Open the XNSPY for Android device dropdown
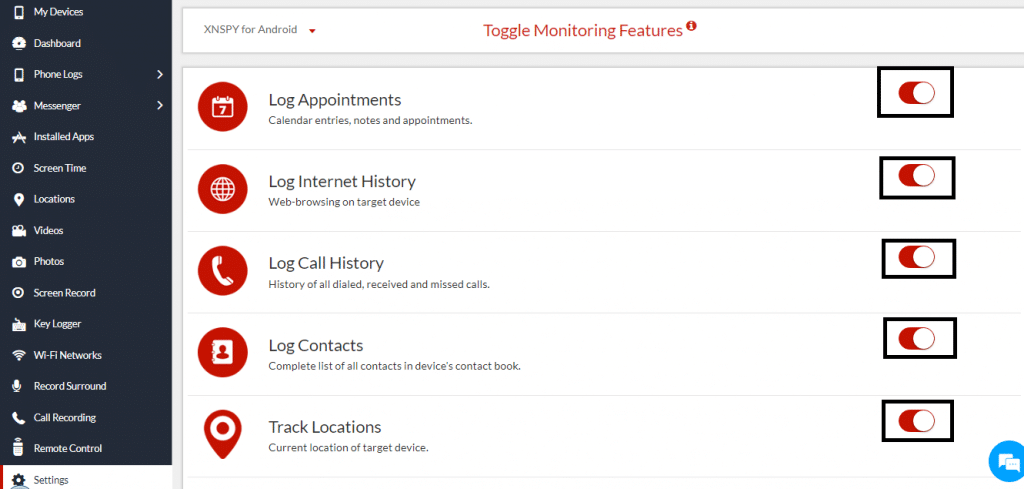 click(x=260, y=30)
